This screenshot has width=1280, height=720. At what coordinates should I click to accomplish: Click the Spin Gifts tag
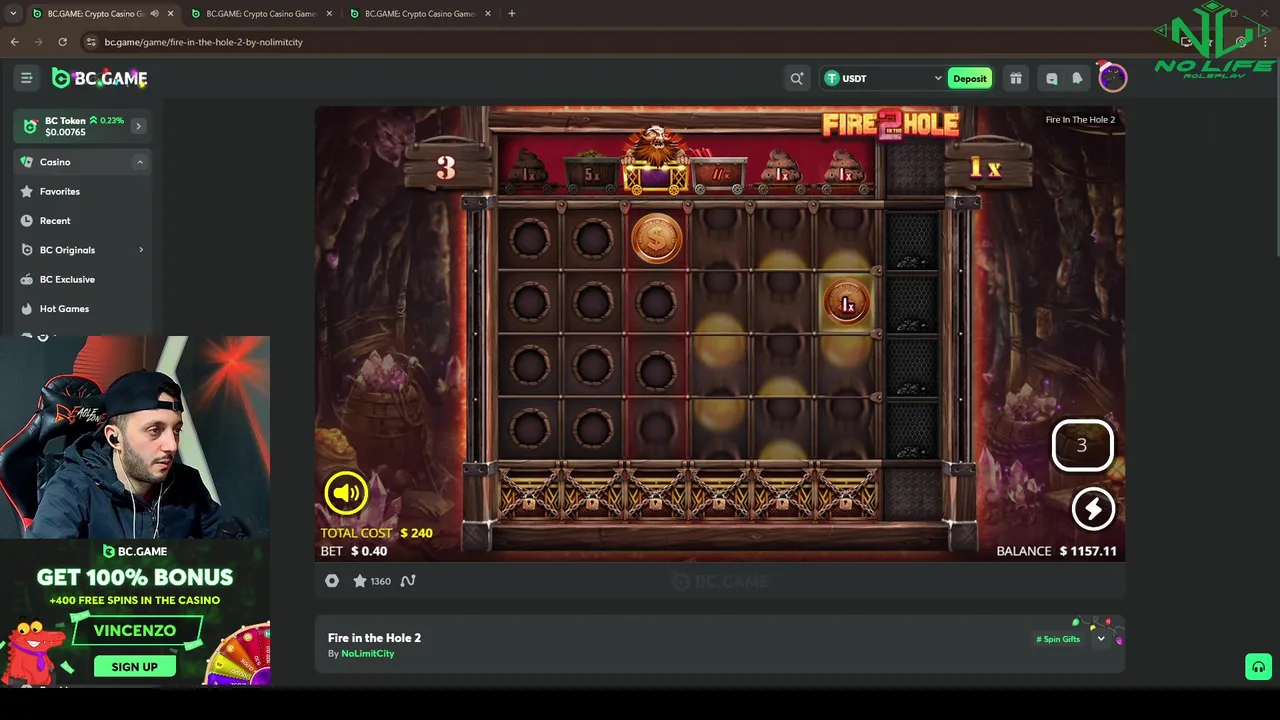1058,639
